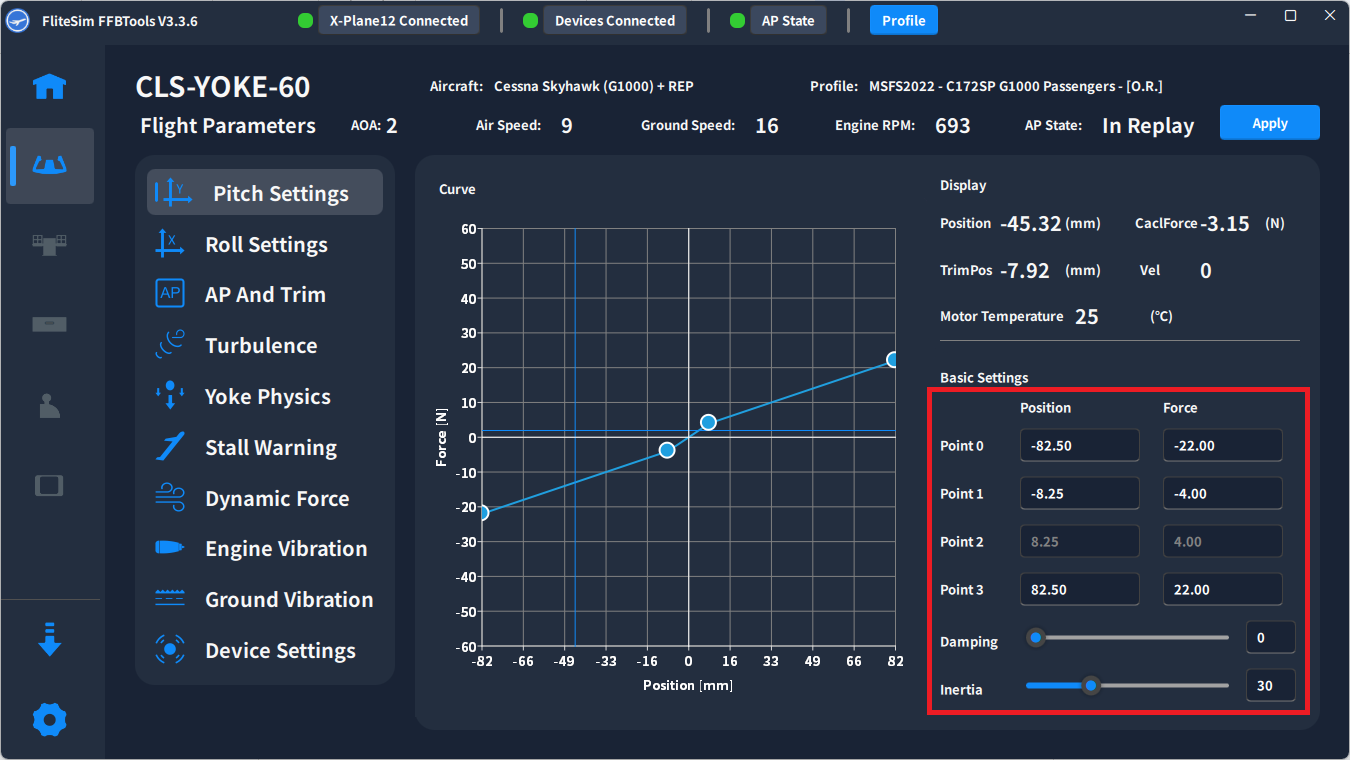Click the Inertia value box
Screen dimensions: 1350x760
coord(1271,685)
